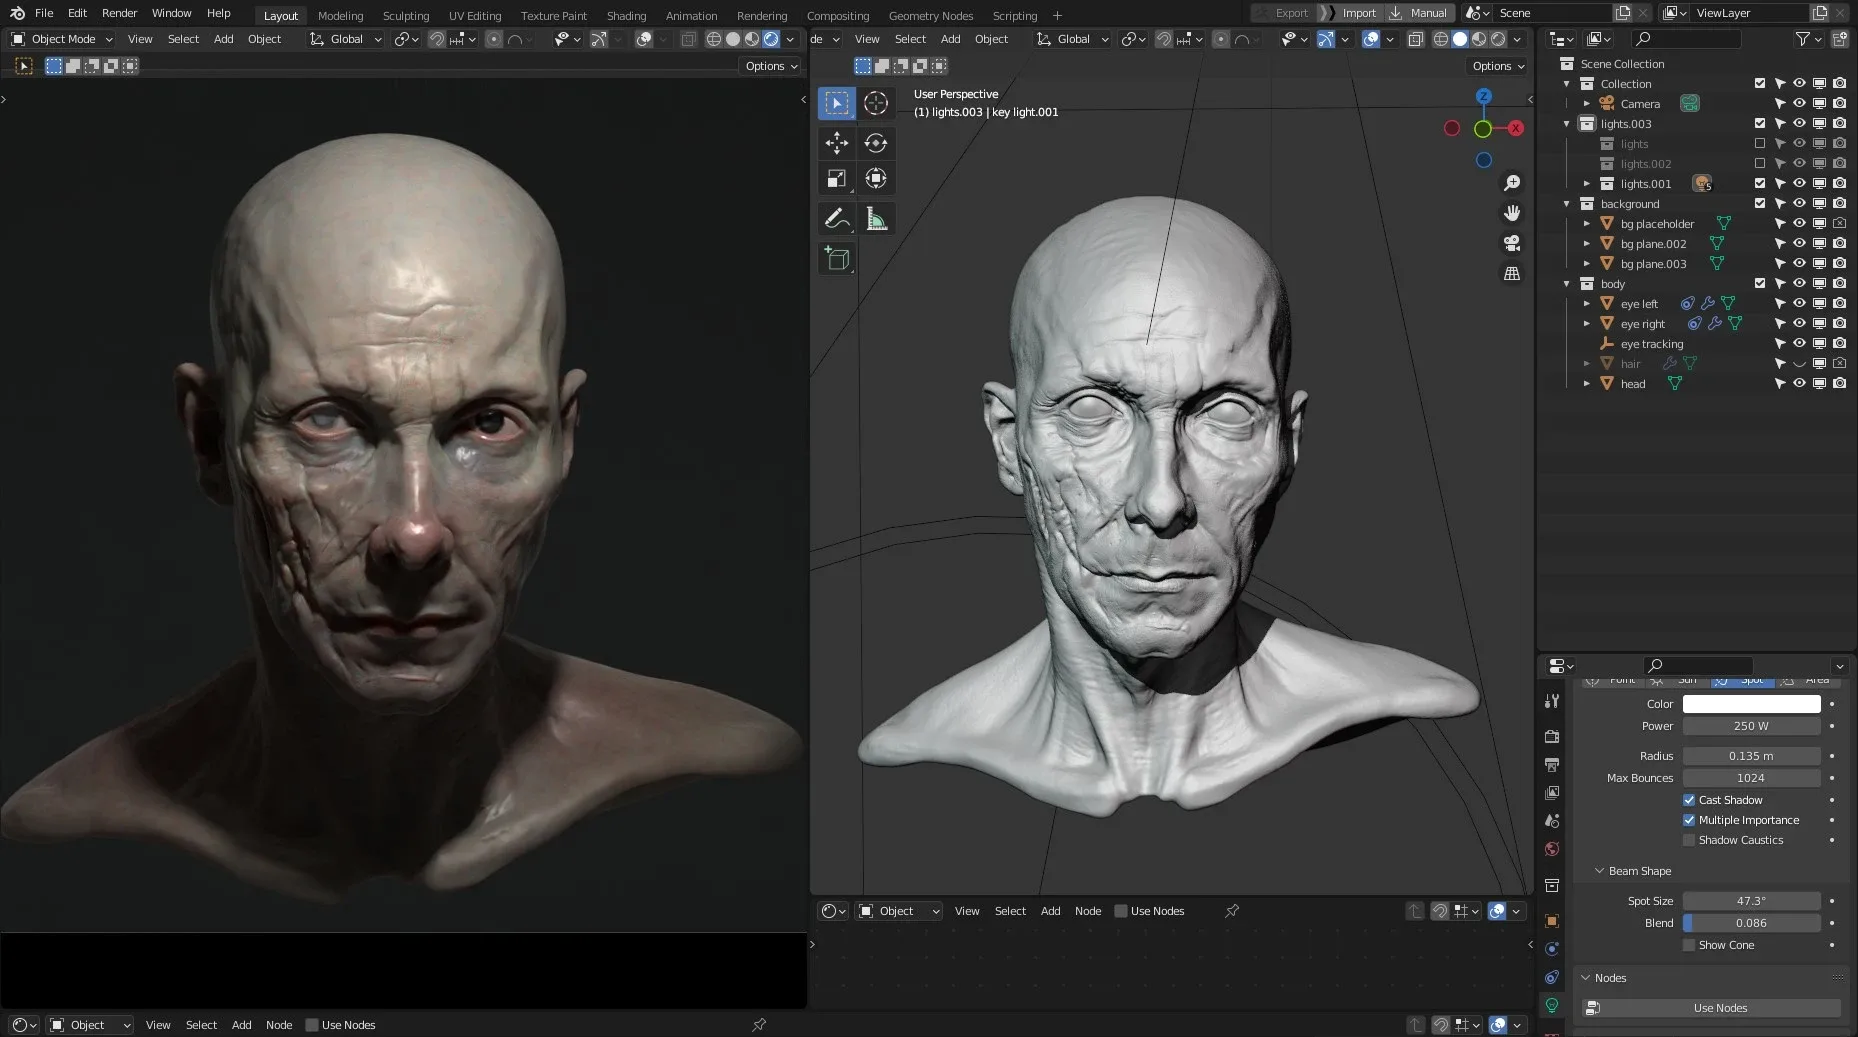Pick the Measure tool

pyautogui.click(x=876, y=219)
